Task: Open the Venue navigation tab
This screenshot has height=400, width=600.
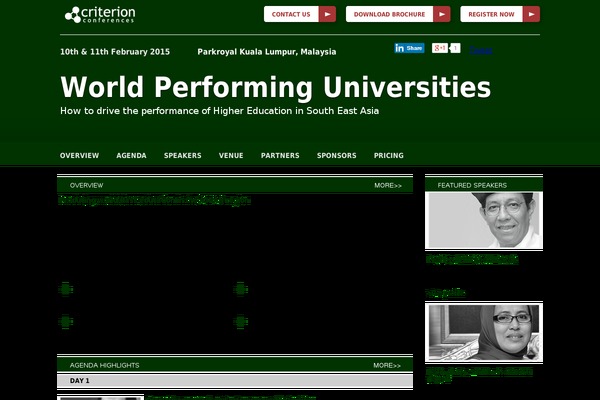Action: pyautogui.click(x=231, y=155)
